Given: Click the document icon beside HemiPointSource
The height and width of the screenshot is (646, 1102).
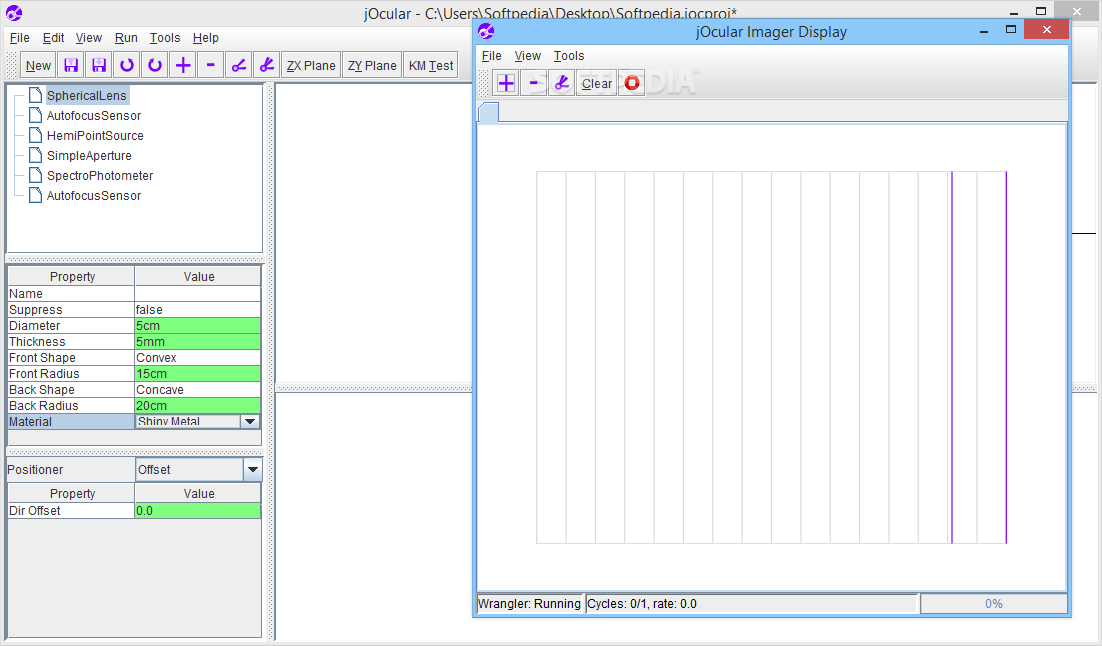Looking at the screenshot, I should 35,136.
